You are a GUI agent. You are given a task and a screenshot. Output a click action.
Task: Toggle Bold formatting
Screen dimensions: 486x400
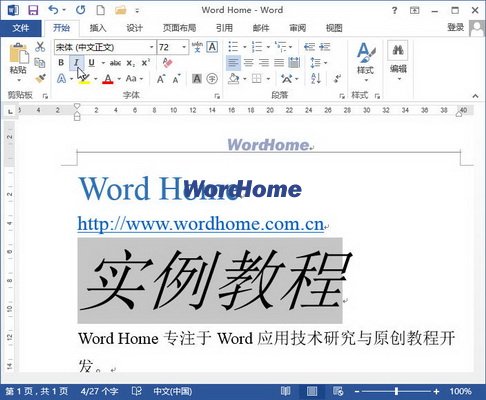[61, 63]
